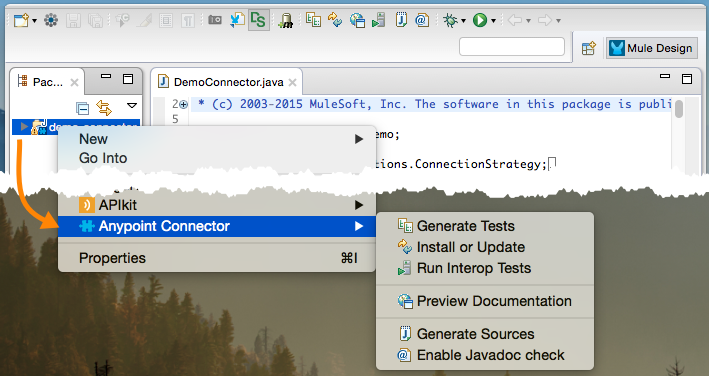Switch to the Mule Design perspective
Screen dimensions: 709x376
[651, 48]
